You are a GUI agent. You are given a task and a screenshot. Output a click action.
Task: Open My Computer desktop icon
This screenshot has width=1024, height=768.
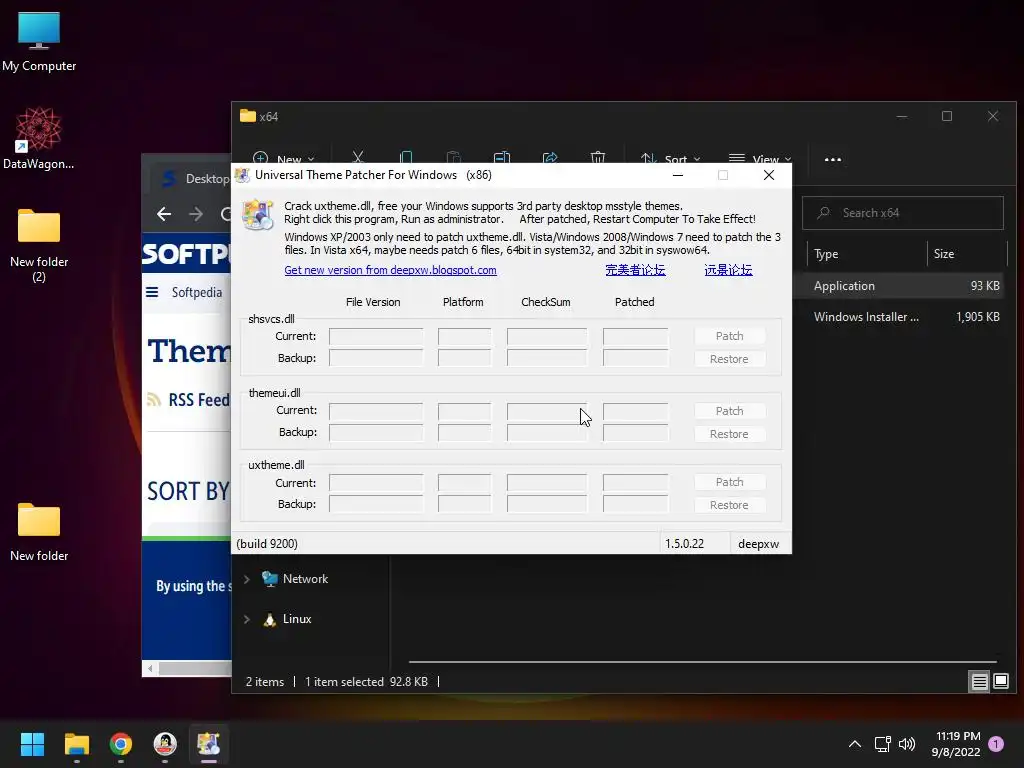click(x=39, y=42)
